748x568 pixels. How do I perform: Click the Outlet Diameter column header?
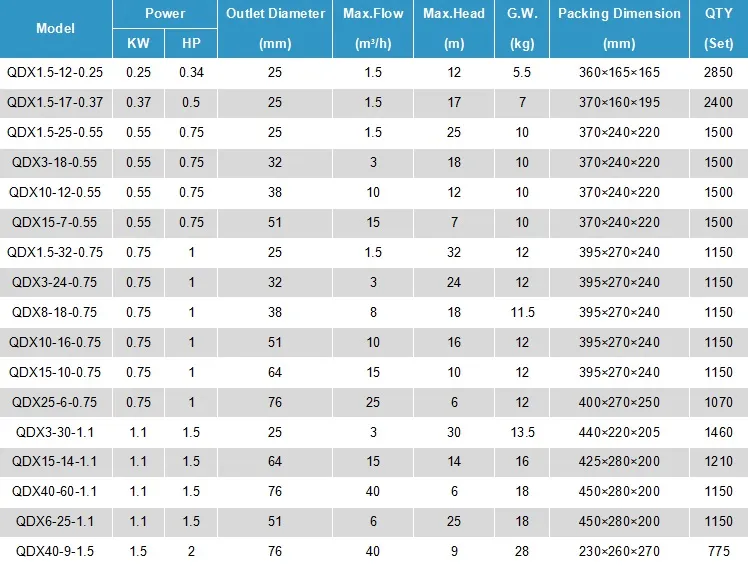pyautogui.click(x=275, y=28)
